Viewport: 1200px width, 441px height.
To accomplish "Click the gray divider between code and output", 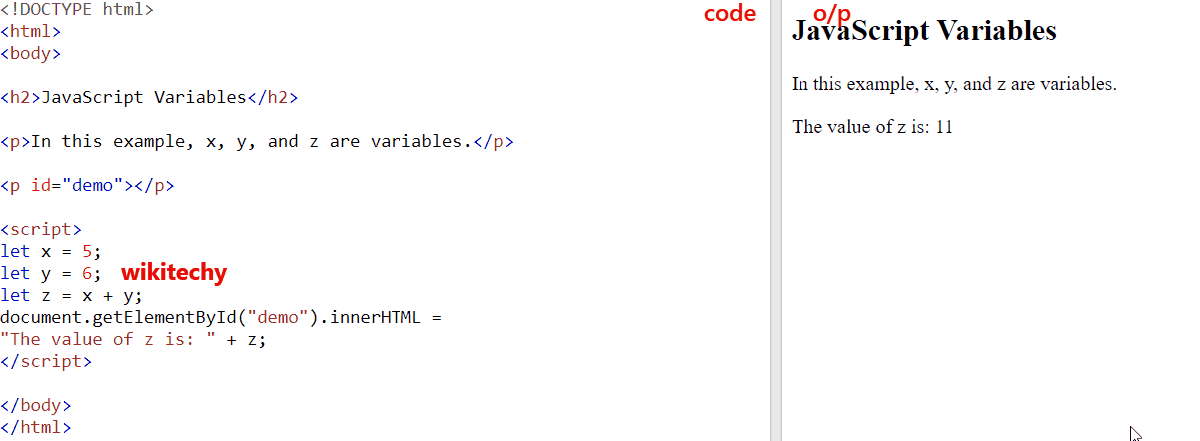I will coord(776,220).
